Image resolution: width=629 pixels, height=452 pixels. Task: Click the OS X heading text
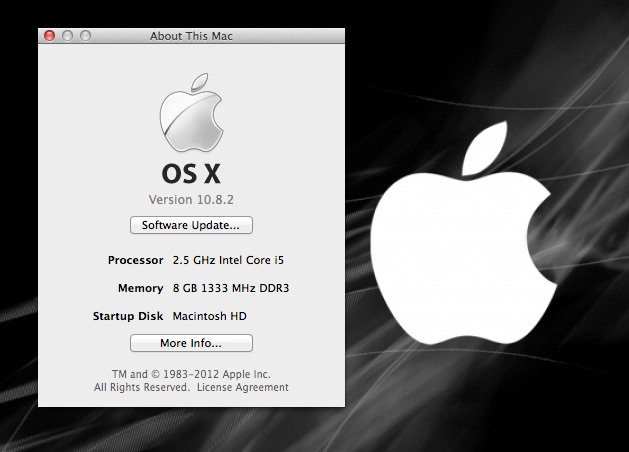191,174
